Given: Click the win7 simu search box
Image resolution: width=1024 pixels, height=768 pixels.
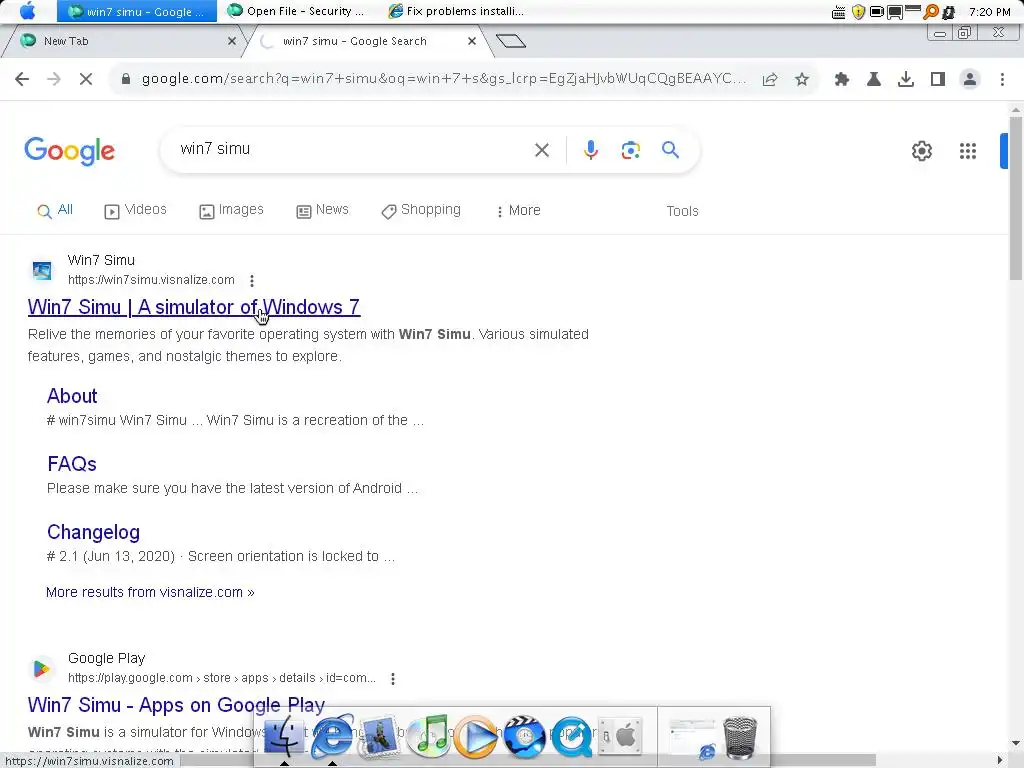Looking at the screenshot, I should tap(353, 149).
